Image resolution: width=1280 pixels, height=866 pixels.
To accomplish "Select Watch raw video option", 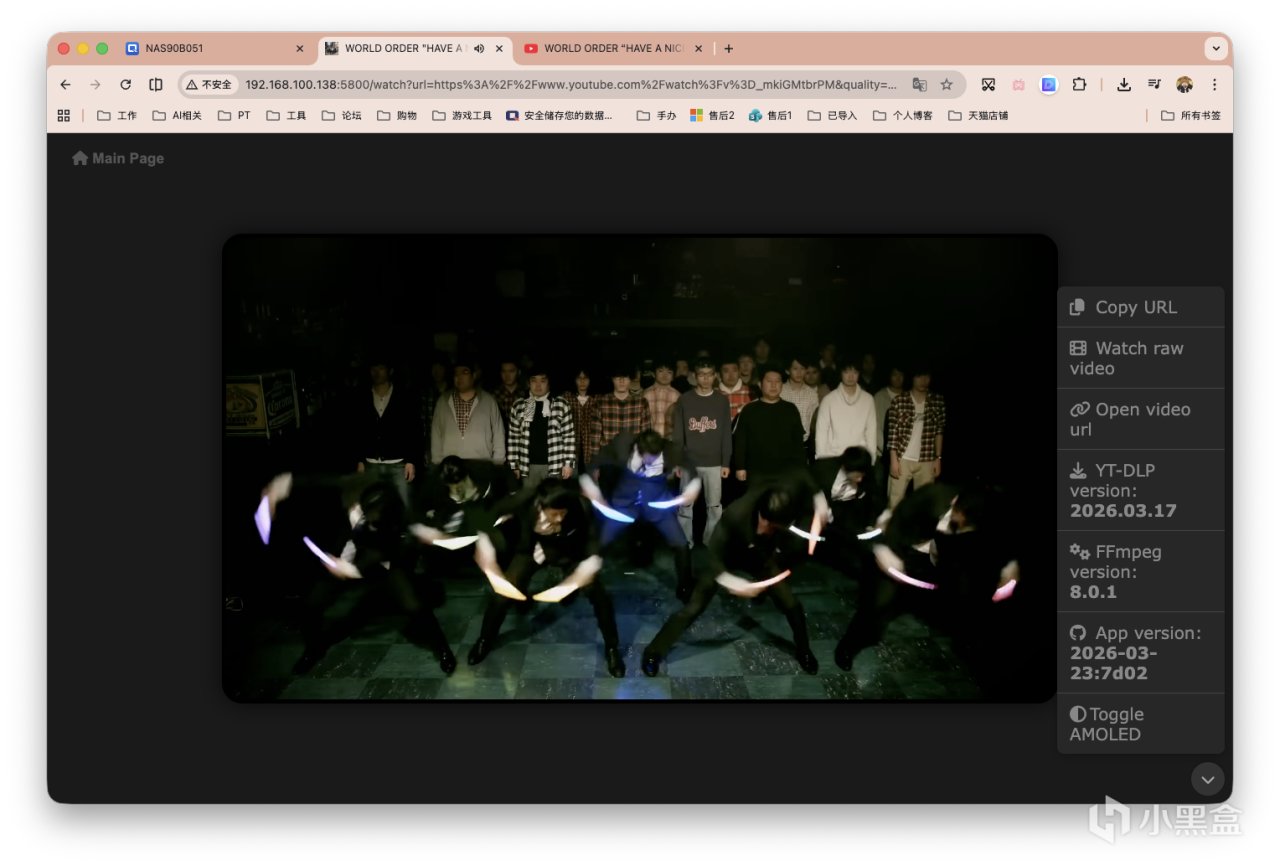I will point(1141,358).
